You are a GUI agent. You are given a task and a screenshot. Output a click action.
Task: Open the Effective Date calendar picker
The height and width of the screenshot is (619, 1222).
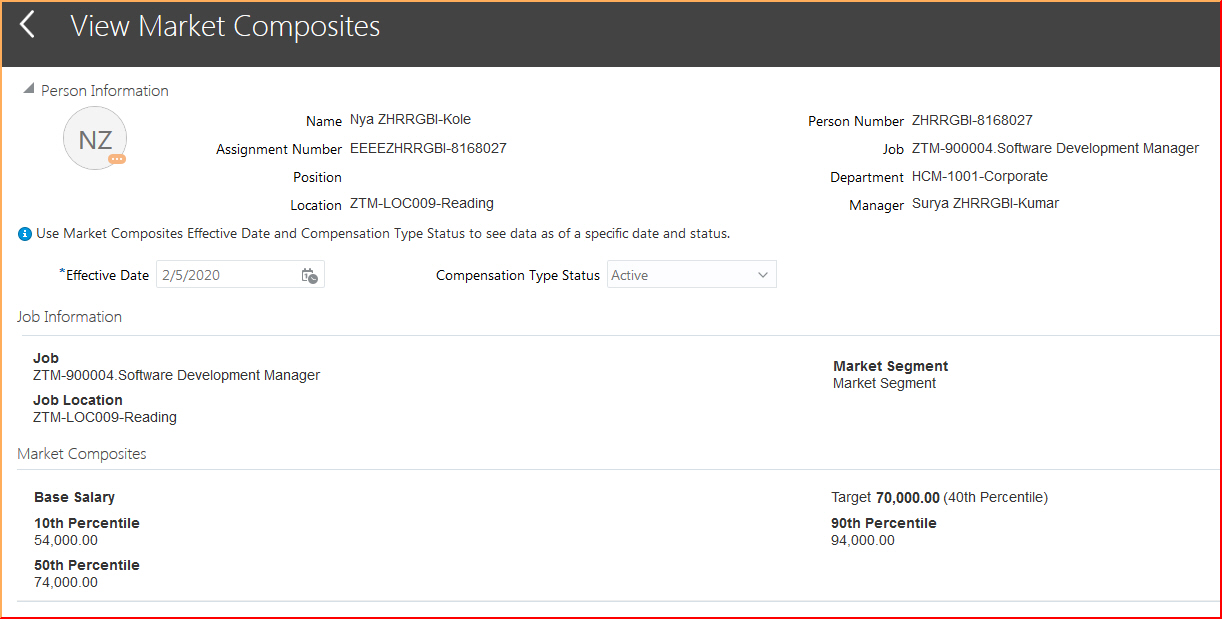pyautogui.click(x=310, y=276)
